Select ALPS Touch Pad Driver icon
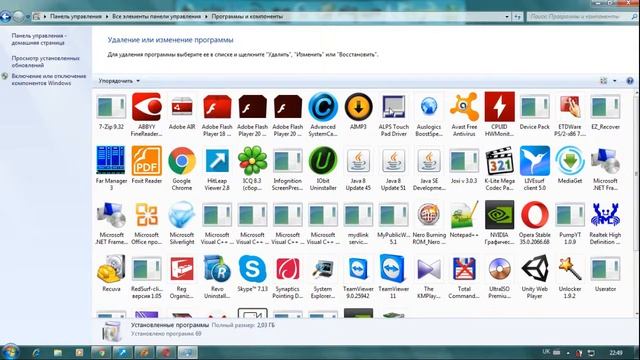Viewport: 640px width, 360px height. tap(393, 107)
